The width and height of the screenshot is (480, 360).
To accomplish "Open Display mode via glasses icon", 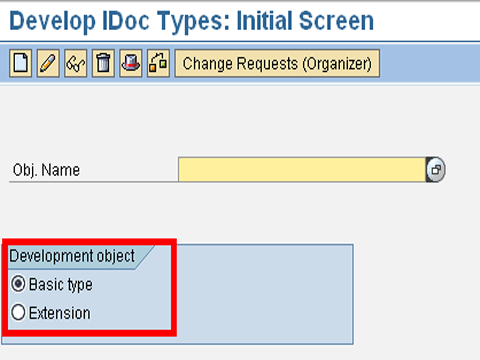I will (x=76, y=63).
